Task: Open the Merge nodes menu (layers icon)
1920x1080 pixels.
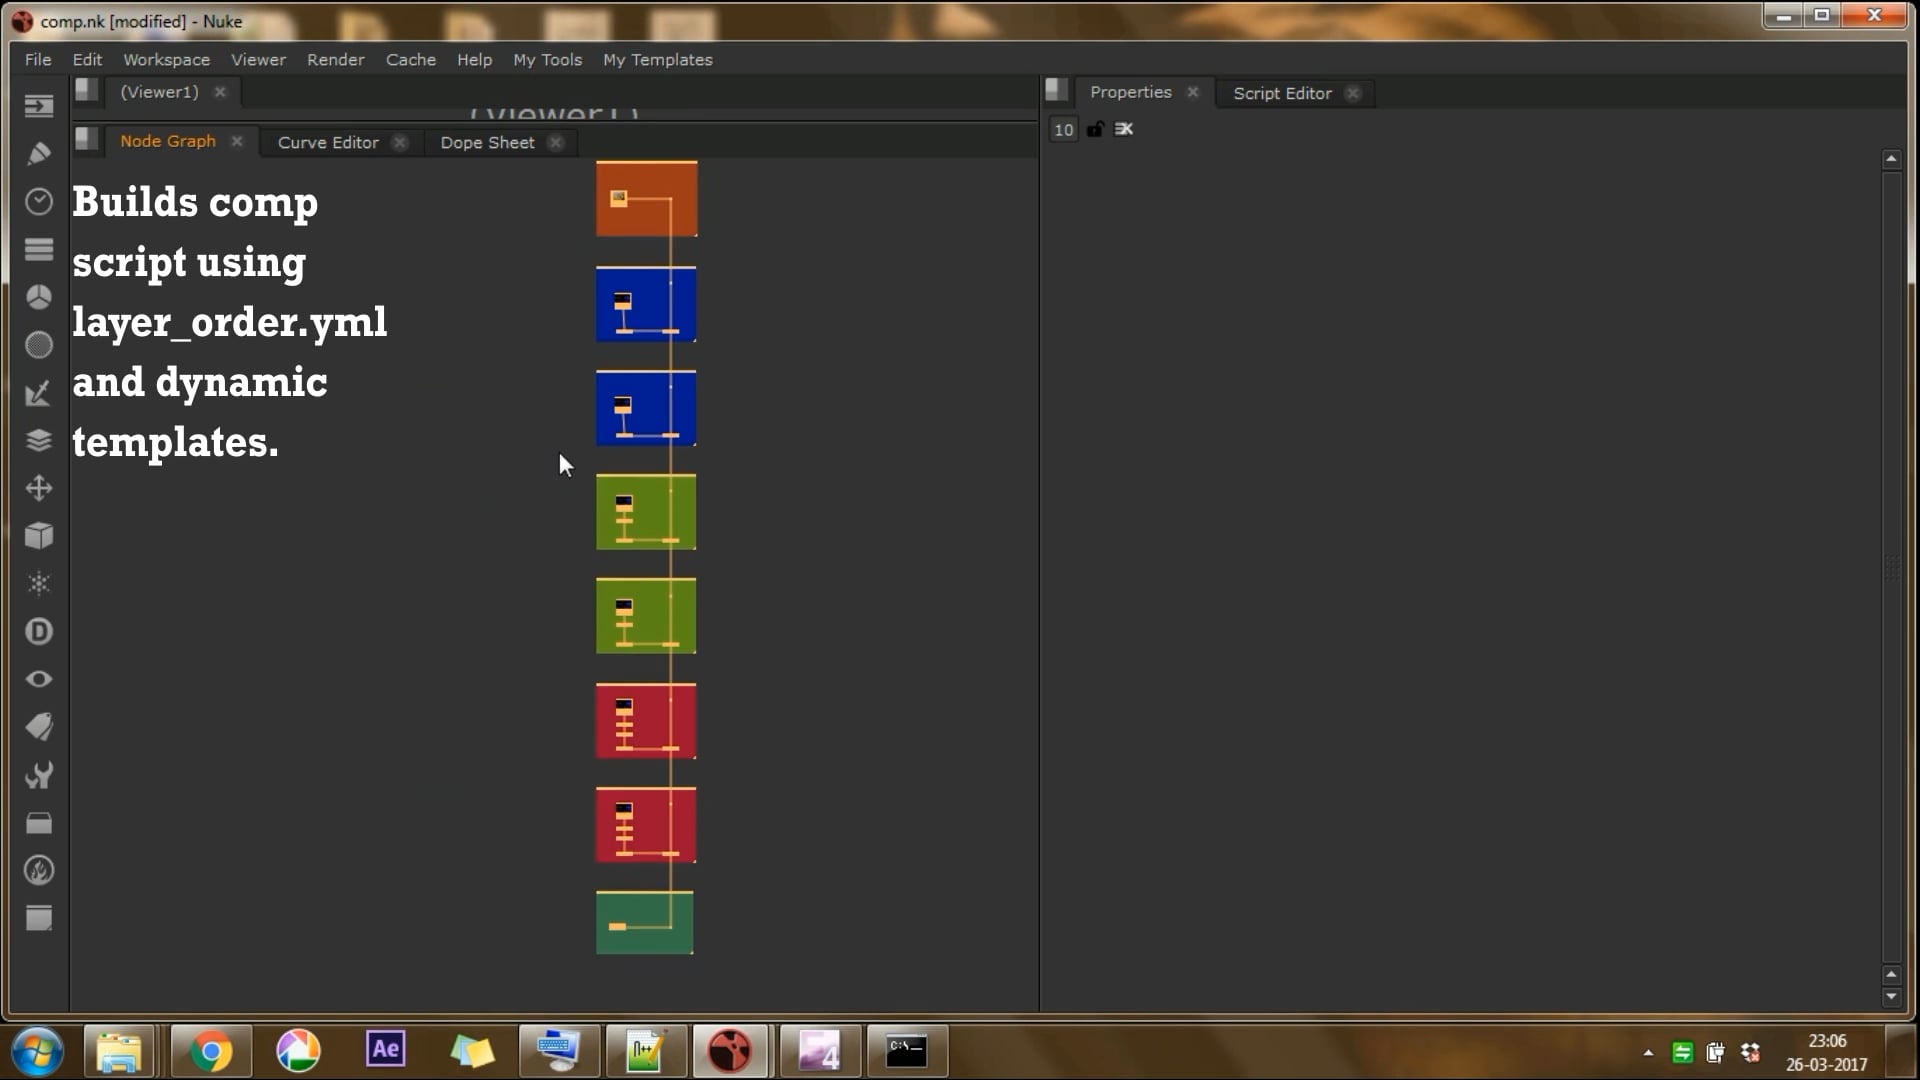Action: [x=38, y=440]
